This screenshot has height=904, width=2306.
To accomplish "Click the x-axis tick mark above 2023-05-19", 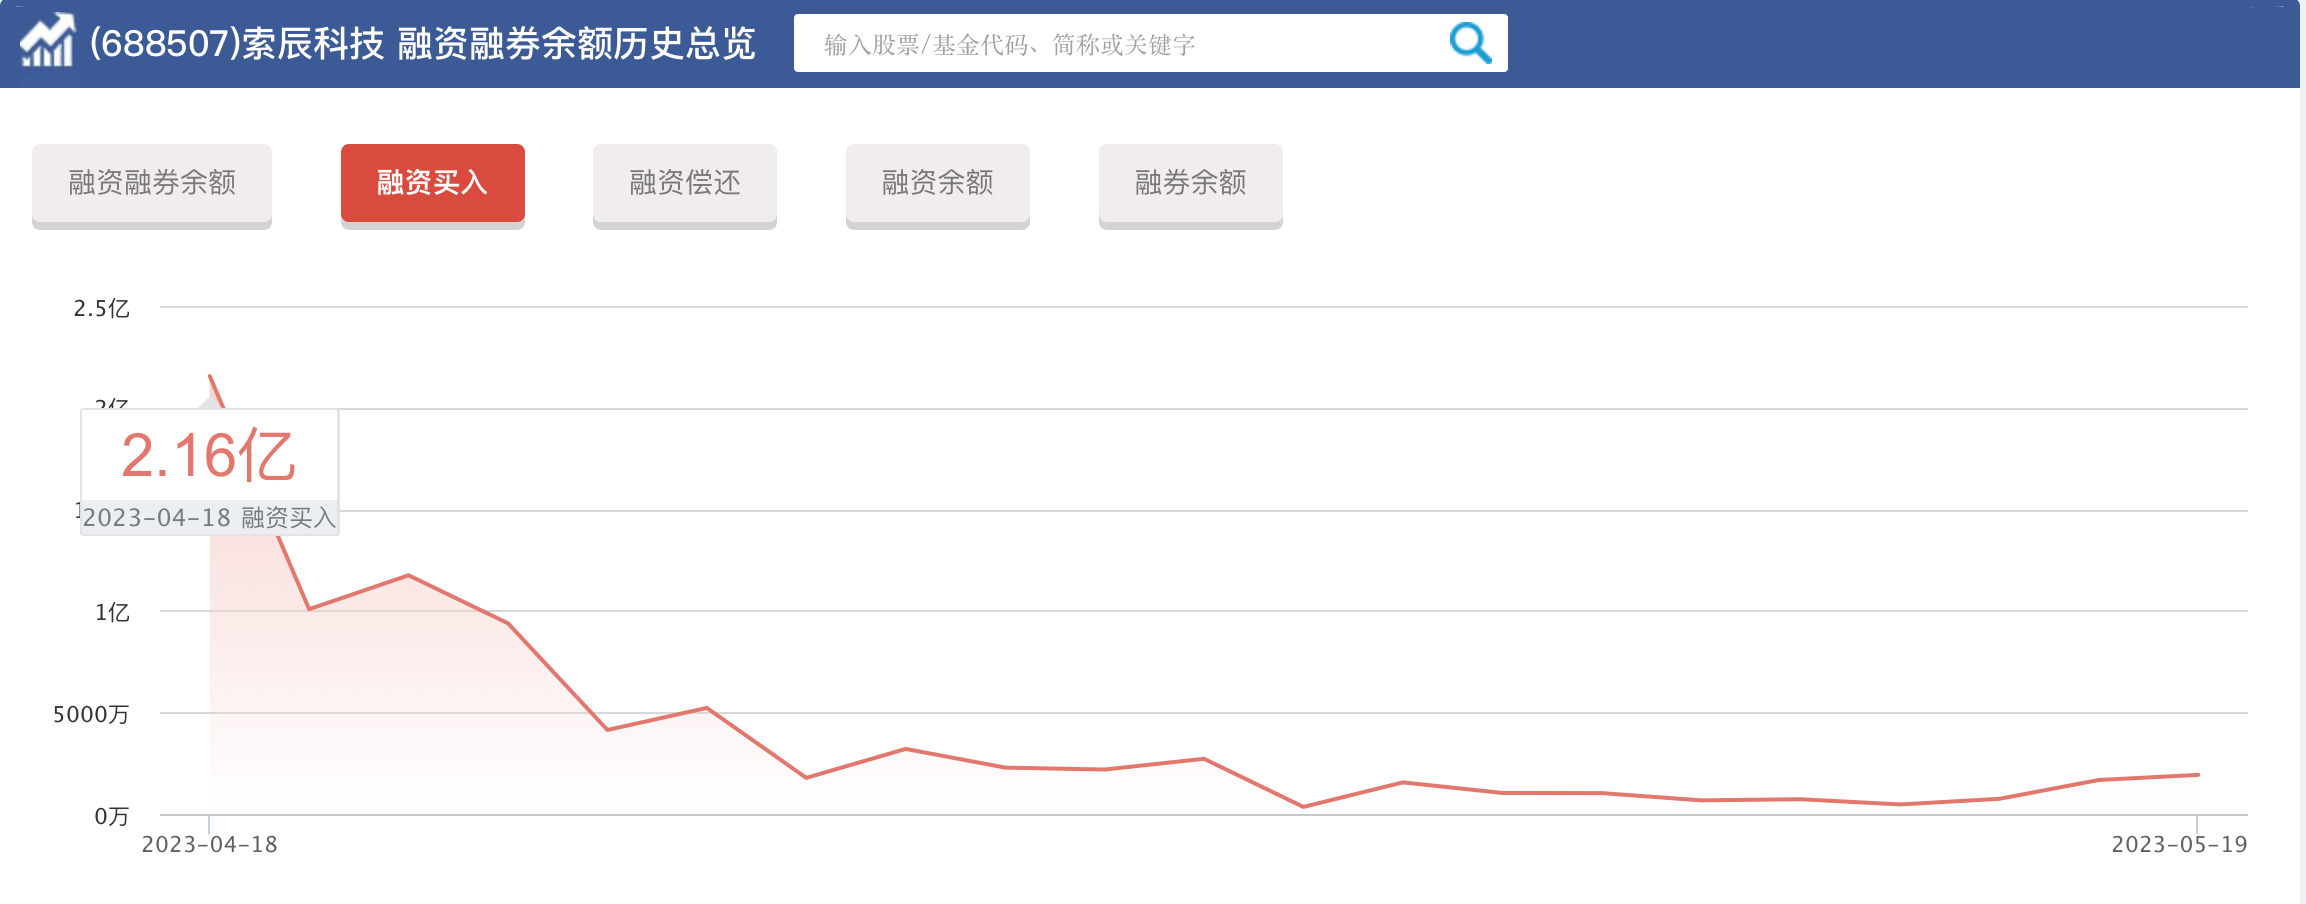I will pos(2197,823).
